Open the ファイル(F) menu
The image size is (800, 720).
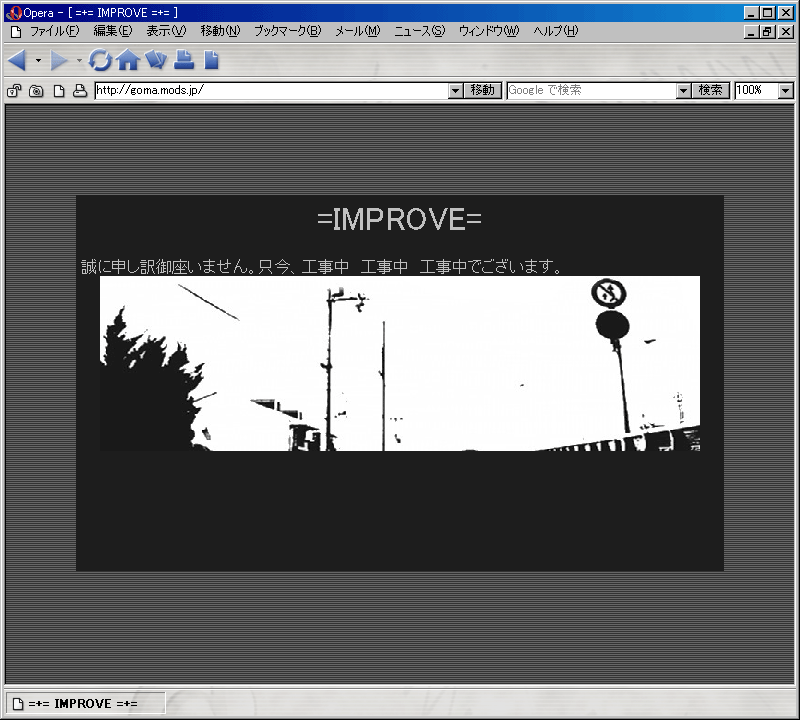[55, 31]
